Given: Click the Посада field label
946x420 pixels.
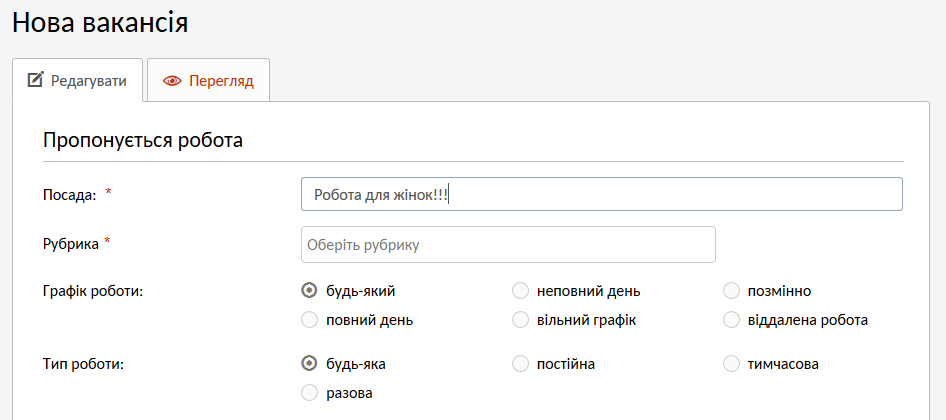Looking at the screenshot, I should [x=69, y=195].
